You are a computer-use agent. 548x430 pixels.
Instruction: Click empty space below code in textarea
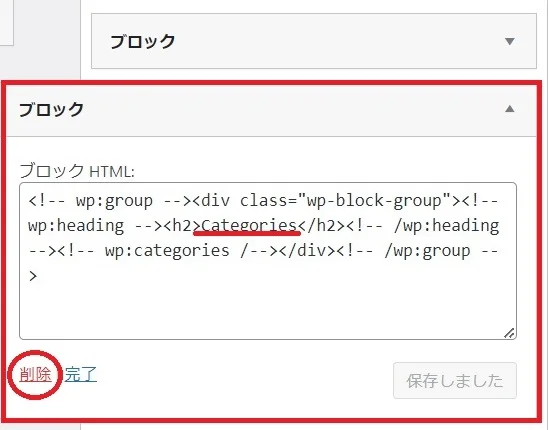[268, 309]
